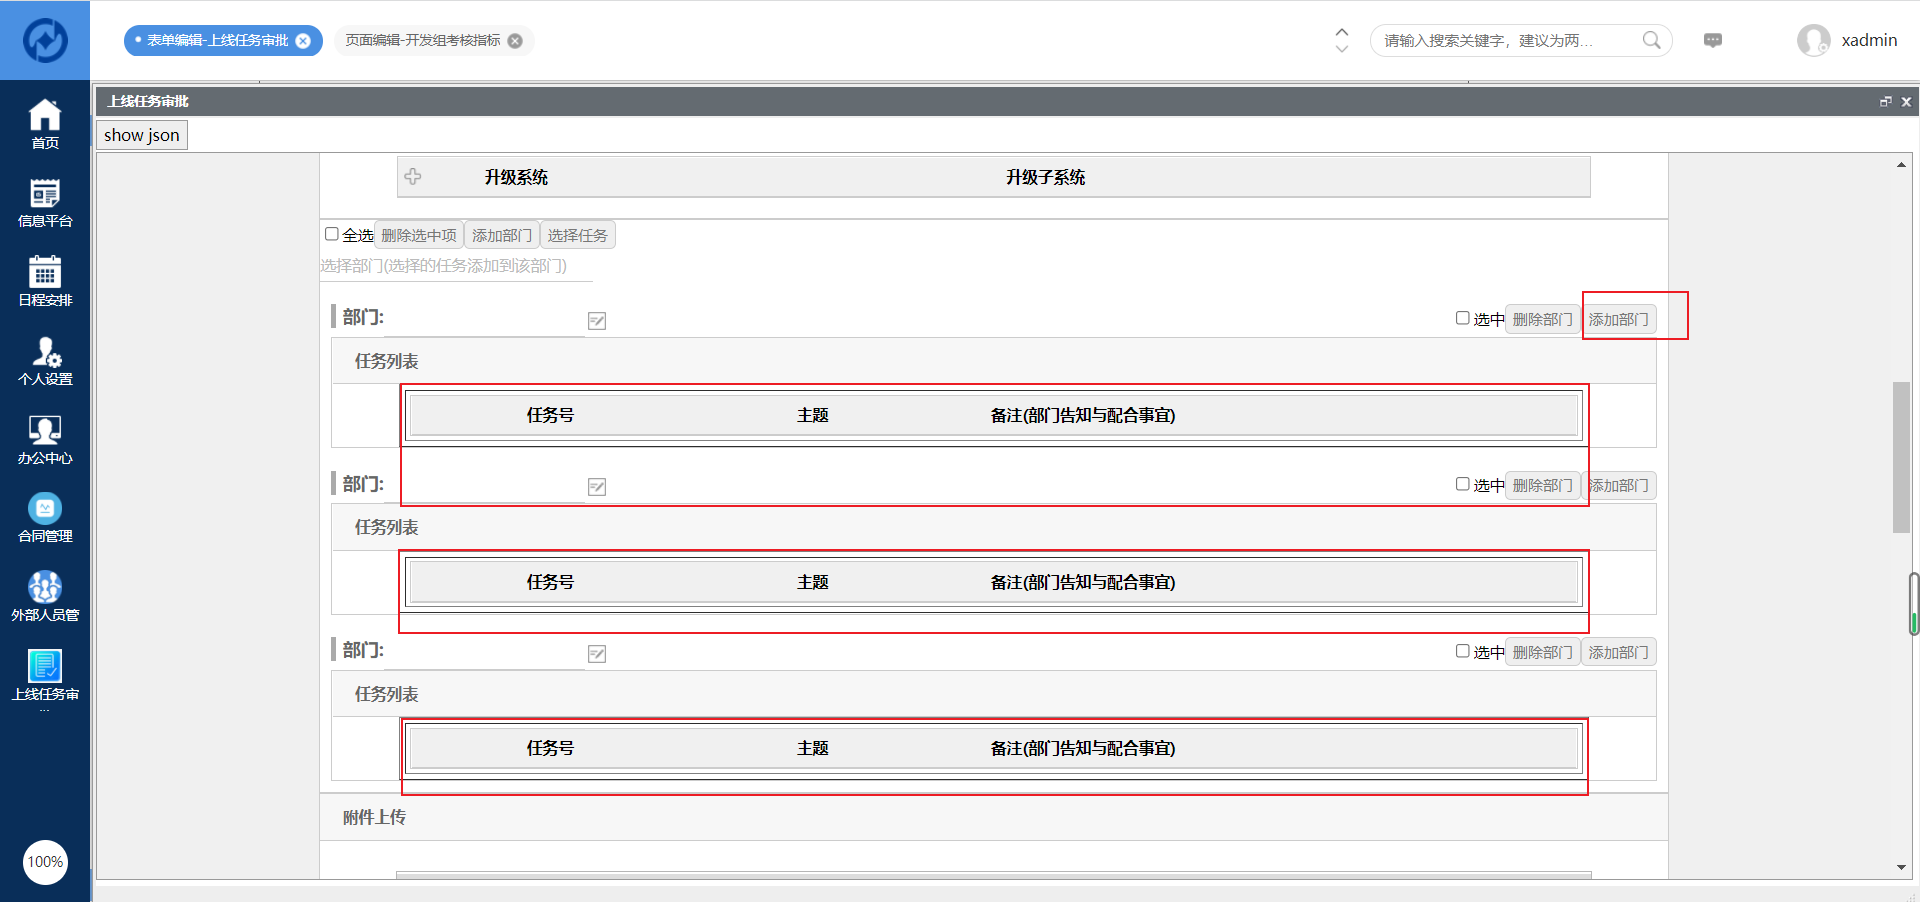Tick the 全选 checkbox

click(x=332, y=234)
